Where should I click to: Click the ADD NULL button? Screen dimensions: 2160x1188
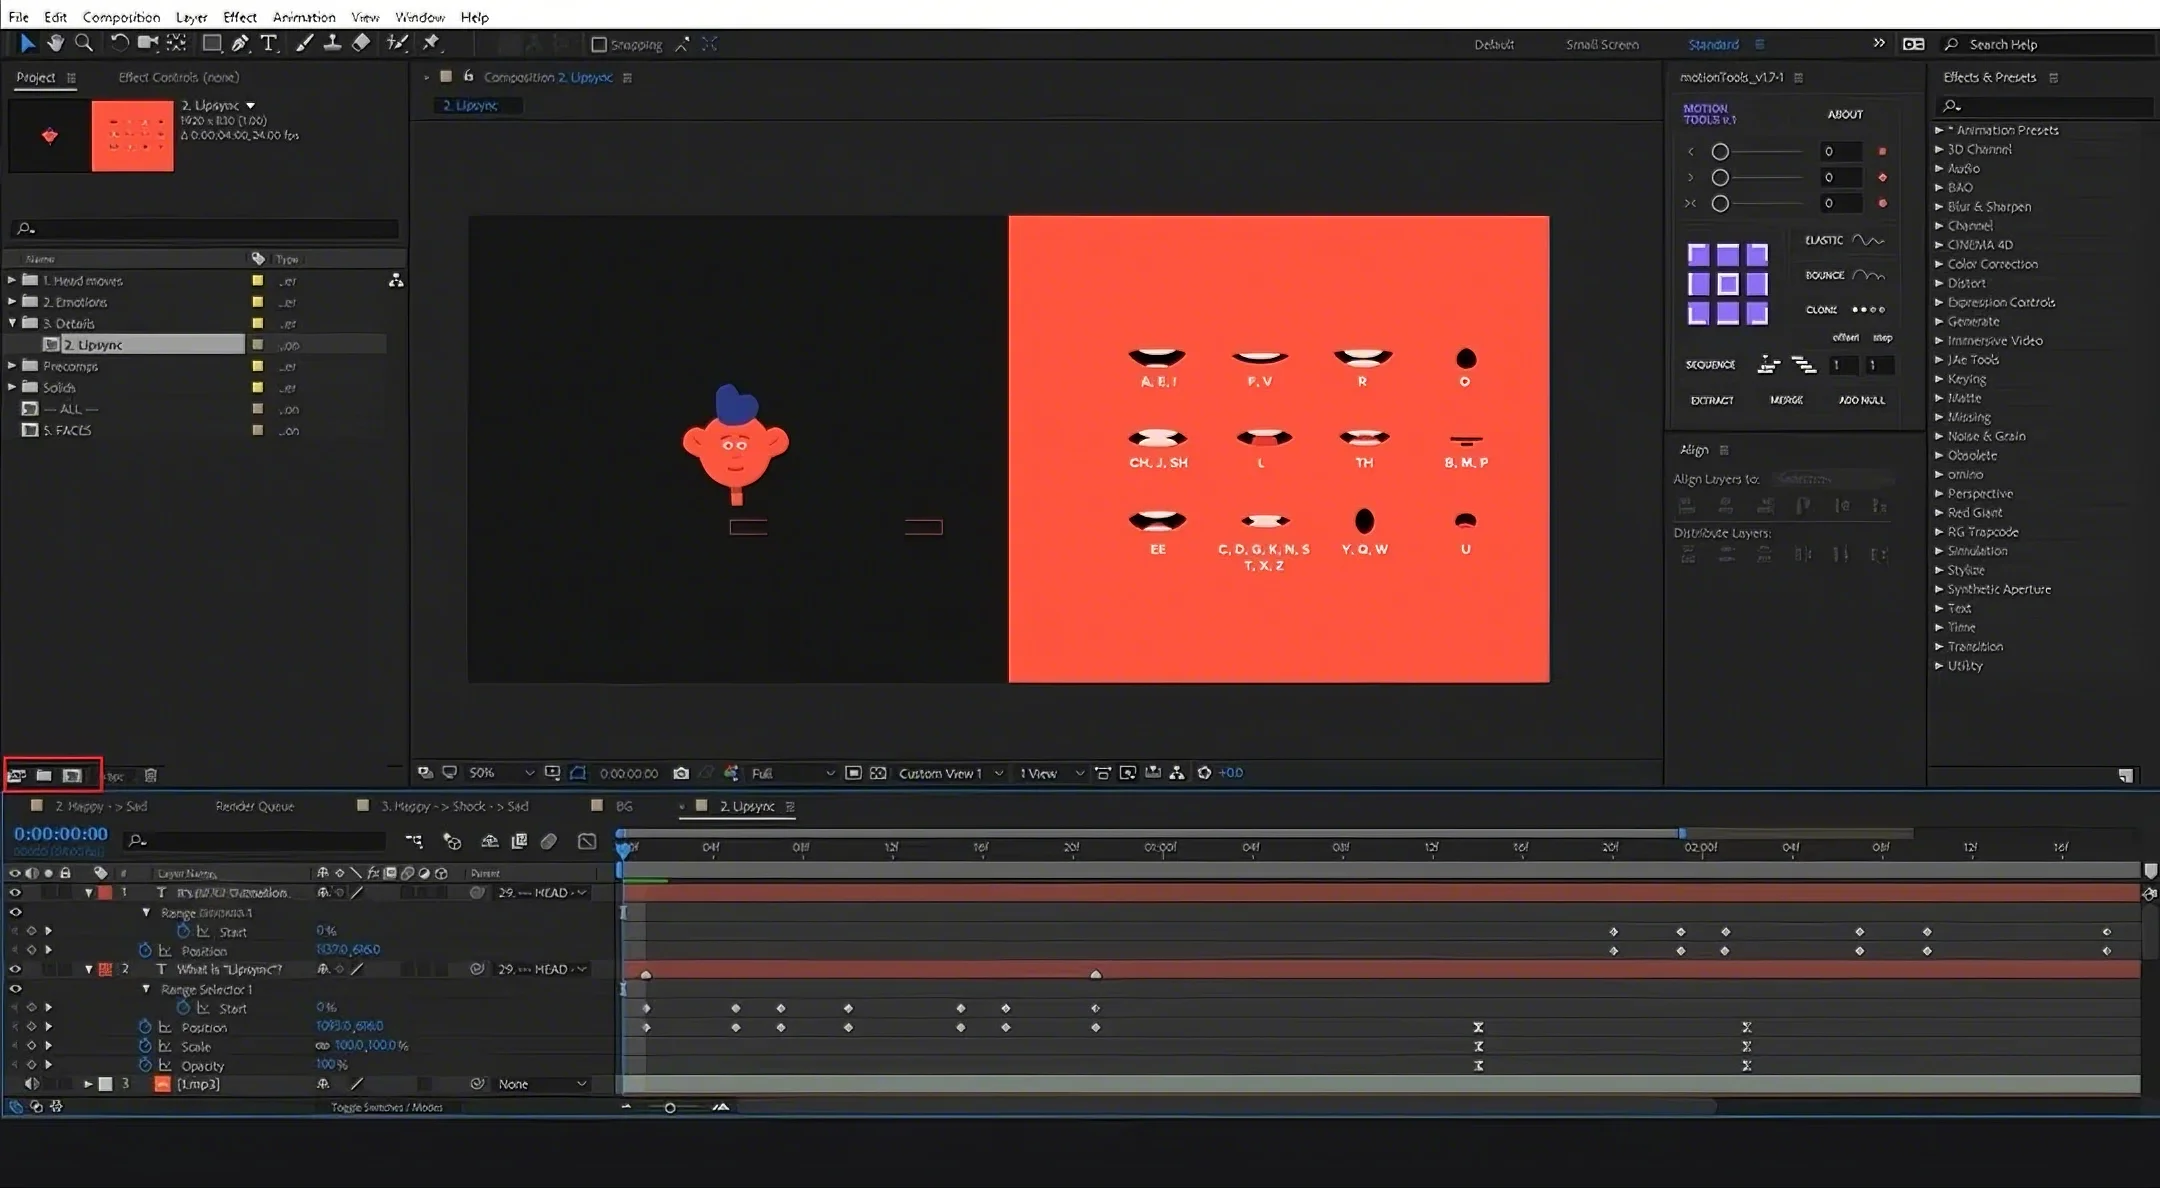point(1861,400)
